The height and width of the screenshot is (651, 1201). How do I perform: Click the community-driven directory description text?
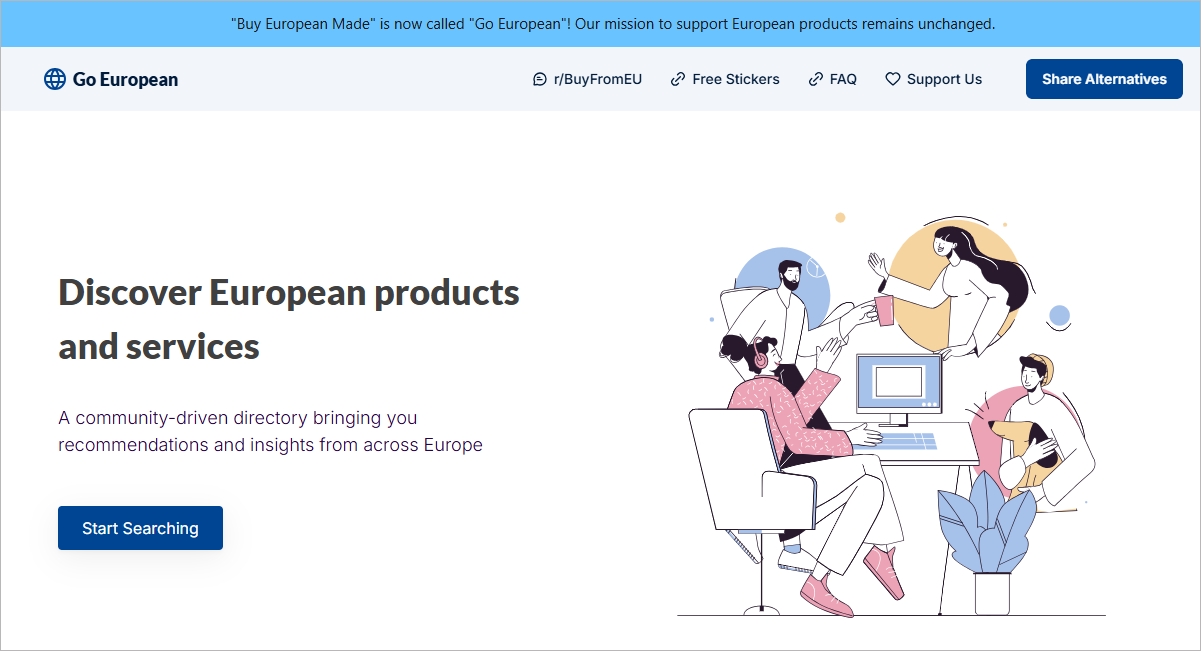point(270,431)
